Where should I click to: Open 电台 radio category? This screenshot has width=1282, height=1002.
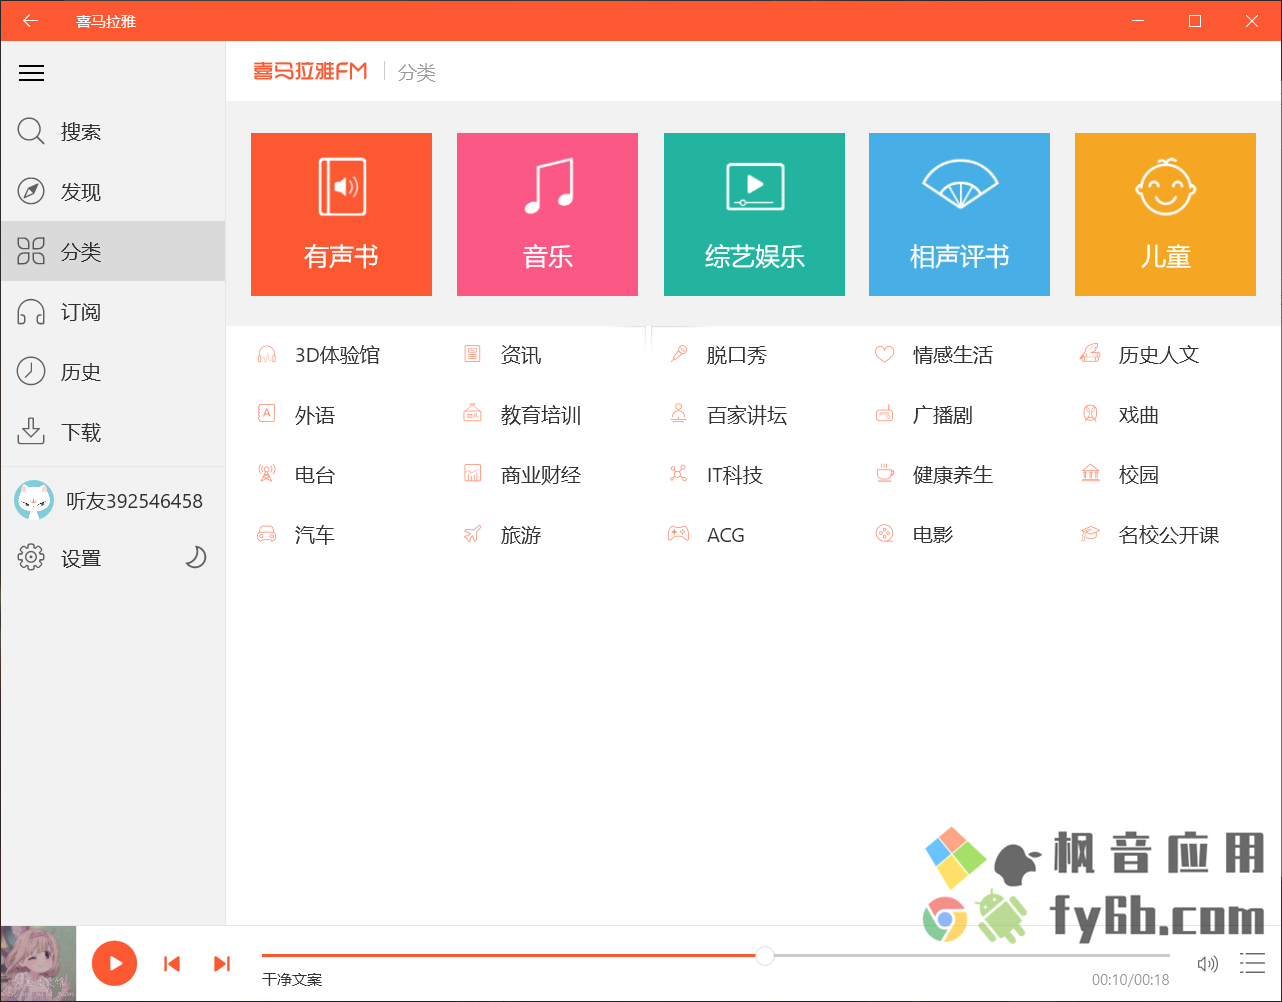coord(296,475)
